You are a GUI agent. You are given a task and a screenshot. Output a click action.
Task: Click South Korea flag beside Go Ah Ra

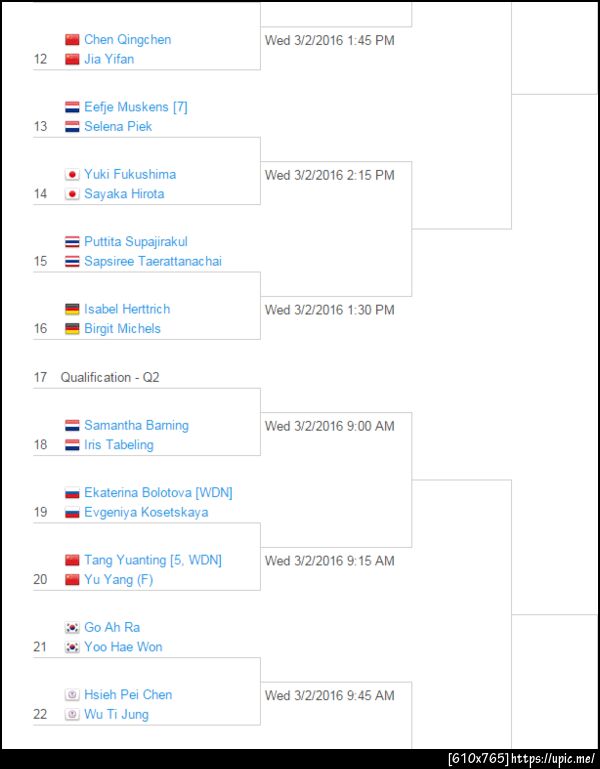[x=71, y=628]
